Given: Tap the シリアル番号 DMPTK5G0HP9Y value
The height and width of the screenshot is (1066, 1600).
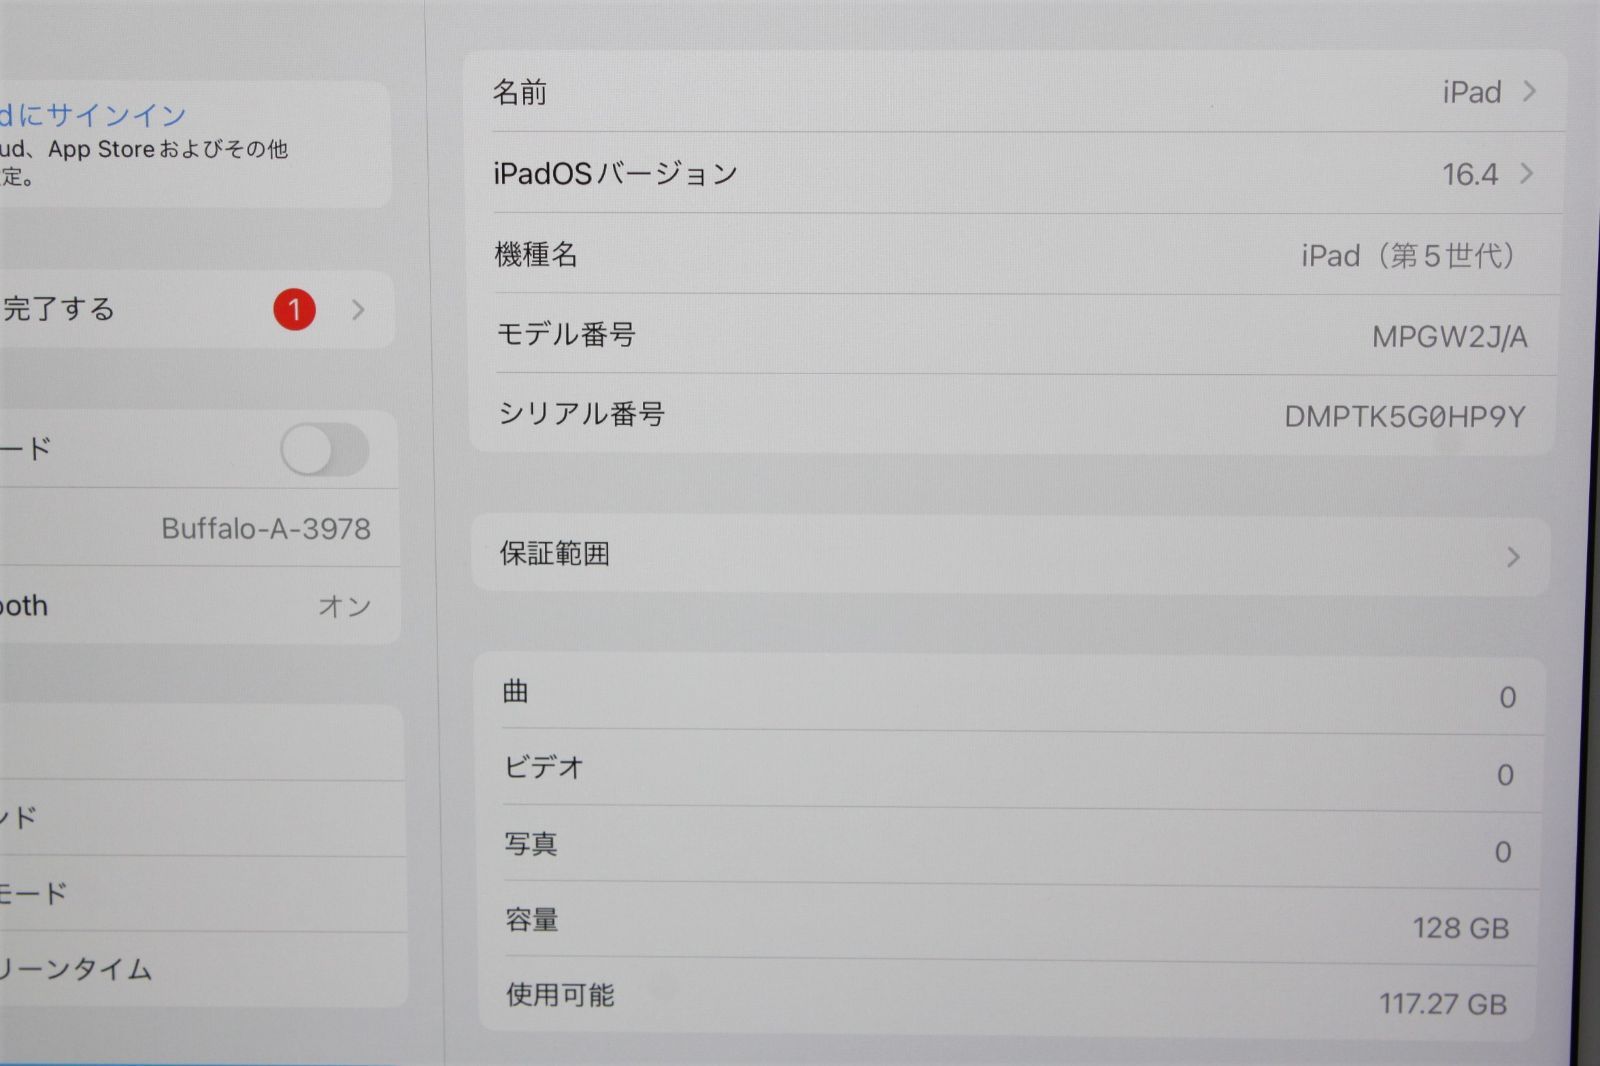Looking at the screenshot, I should tap(1405, 417).
